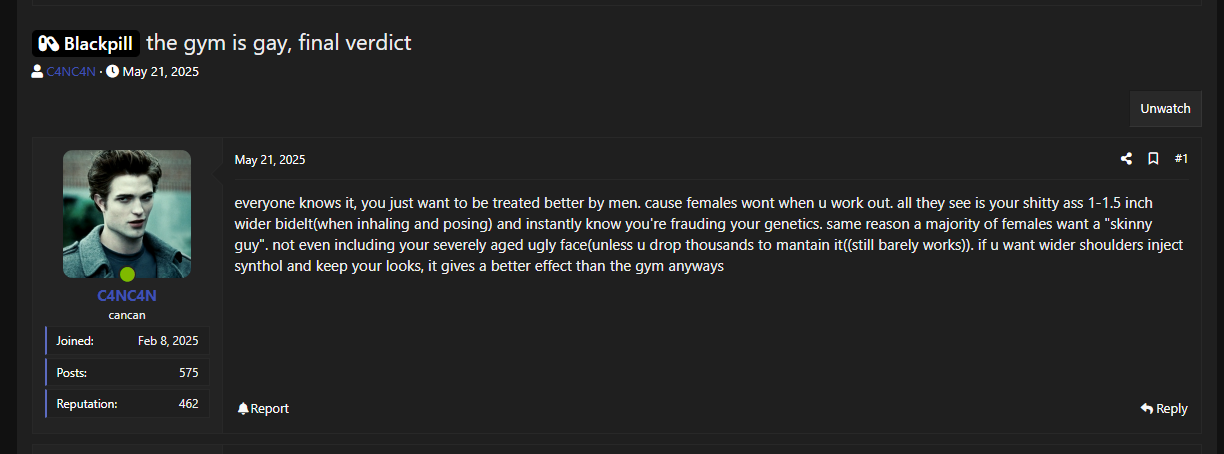
Task: Click the green online status dot
Action: coord(127,274)
